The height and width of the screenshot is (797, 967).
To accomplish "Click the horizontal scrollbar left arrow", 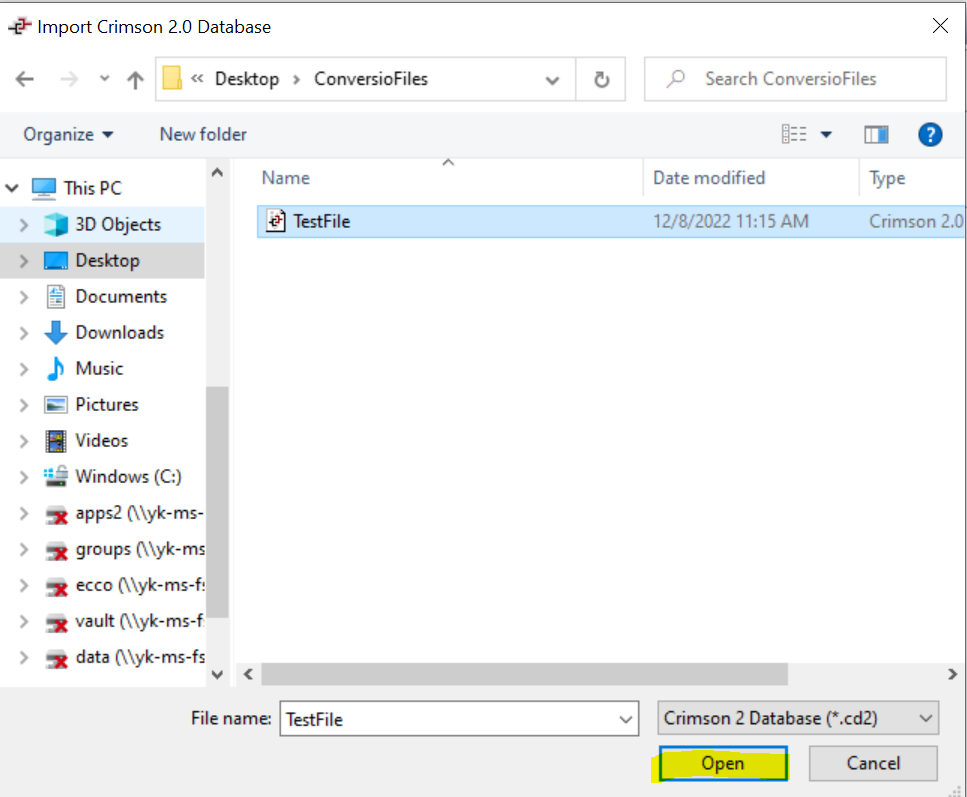I will click(x=248, y=674).
